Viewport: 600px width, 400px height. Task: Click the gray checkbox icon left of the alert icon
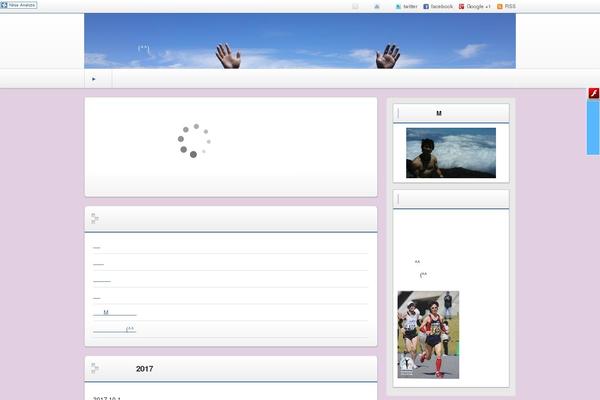coord(355,7)
